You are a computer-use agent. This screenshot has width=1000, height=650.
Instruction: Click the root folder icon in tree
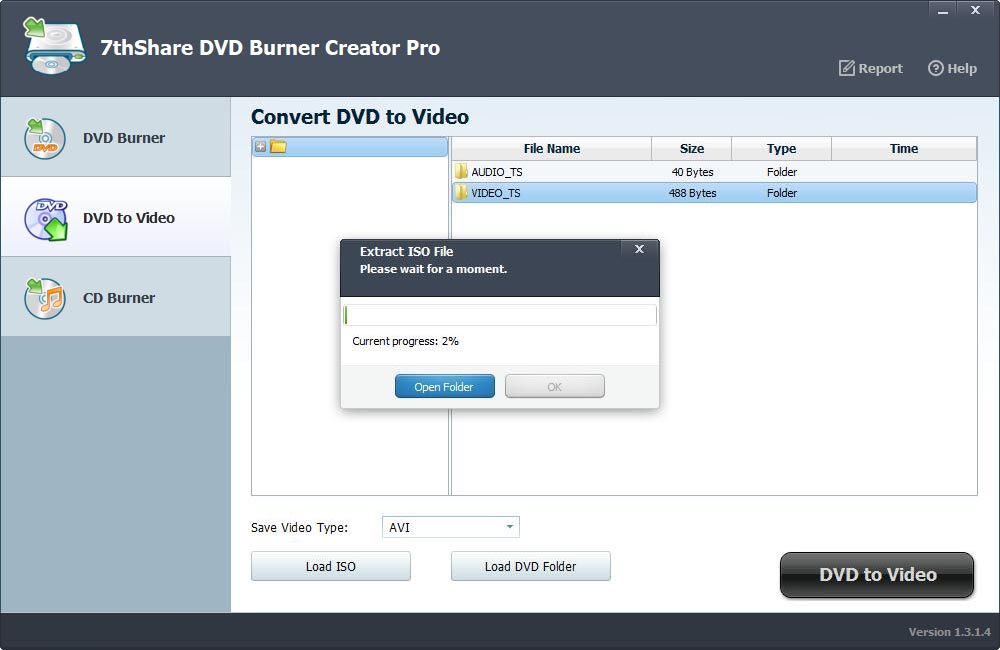point(278,147)
